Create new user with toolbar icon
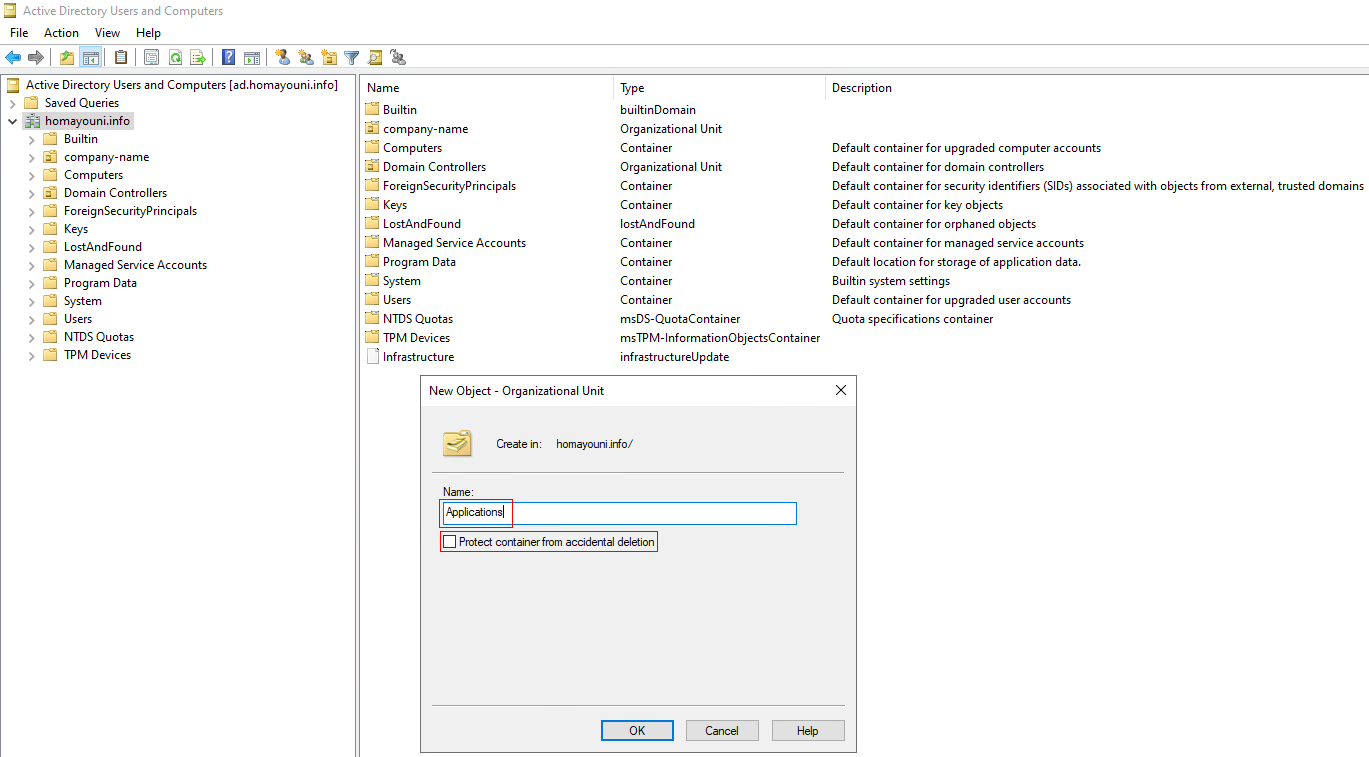The image size is (1369, 757). [283, 58]
